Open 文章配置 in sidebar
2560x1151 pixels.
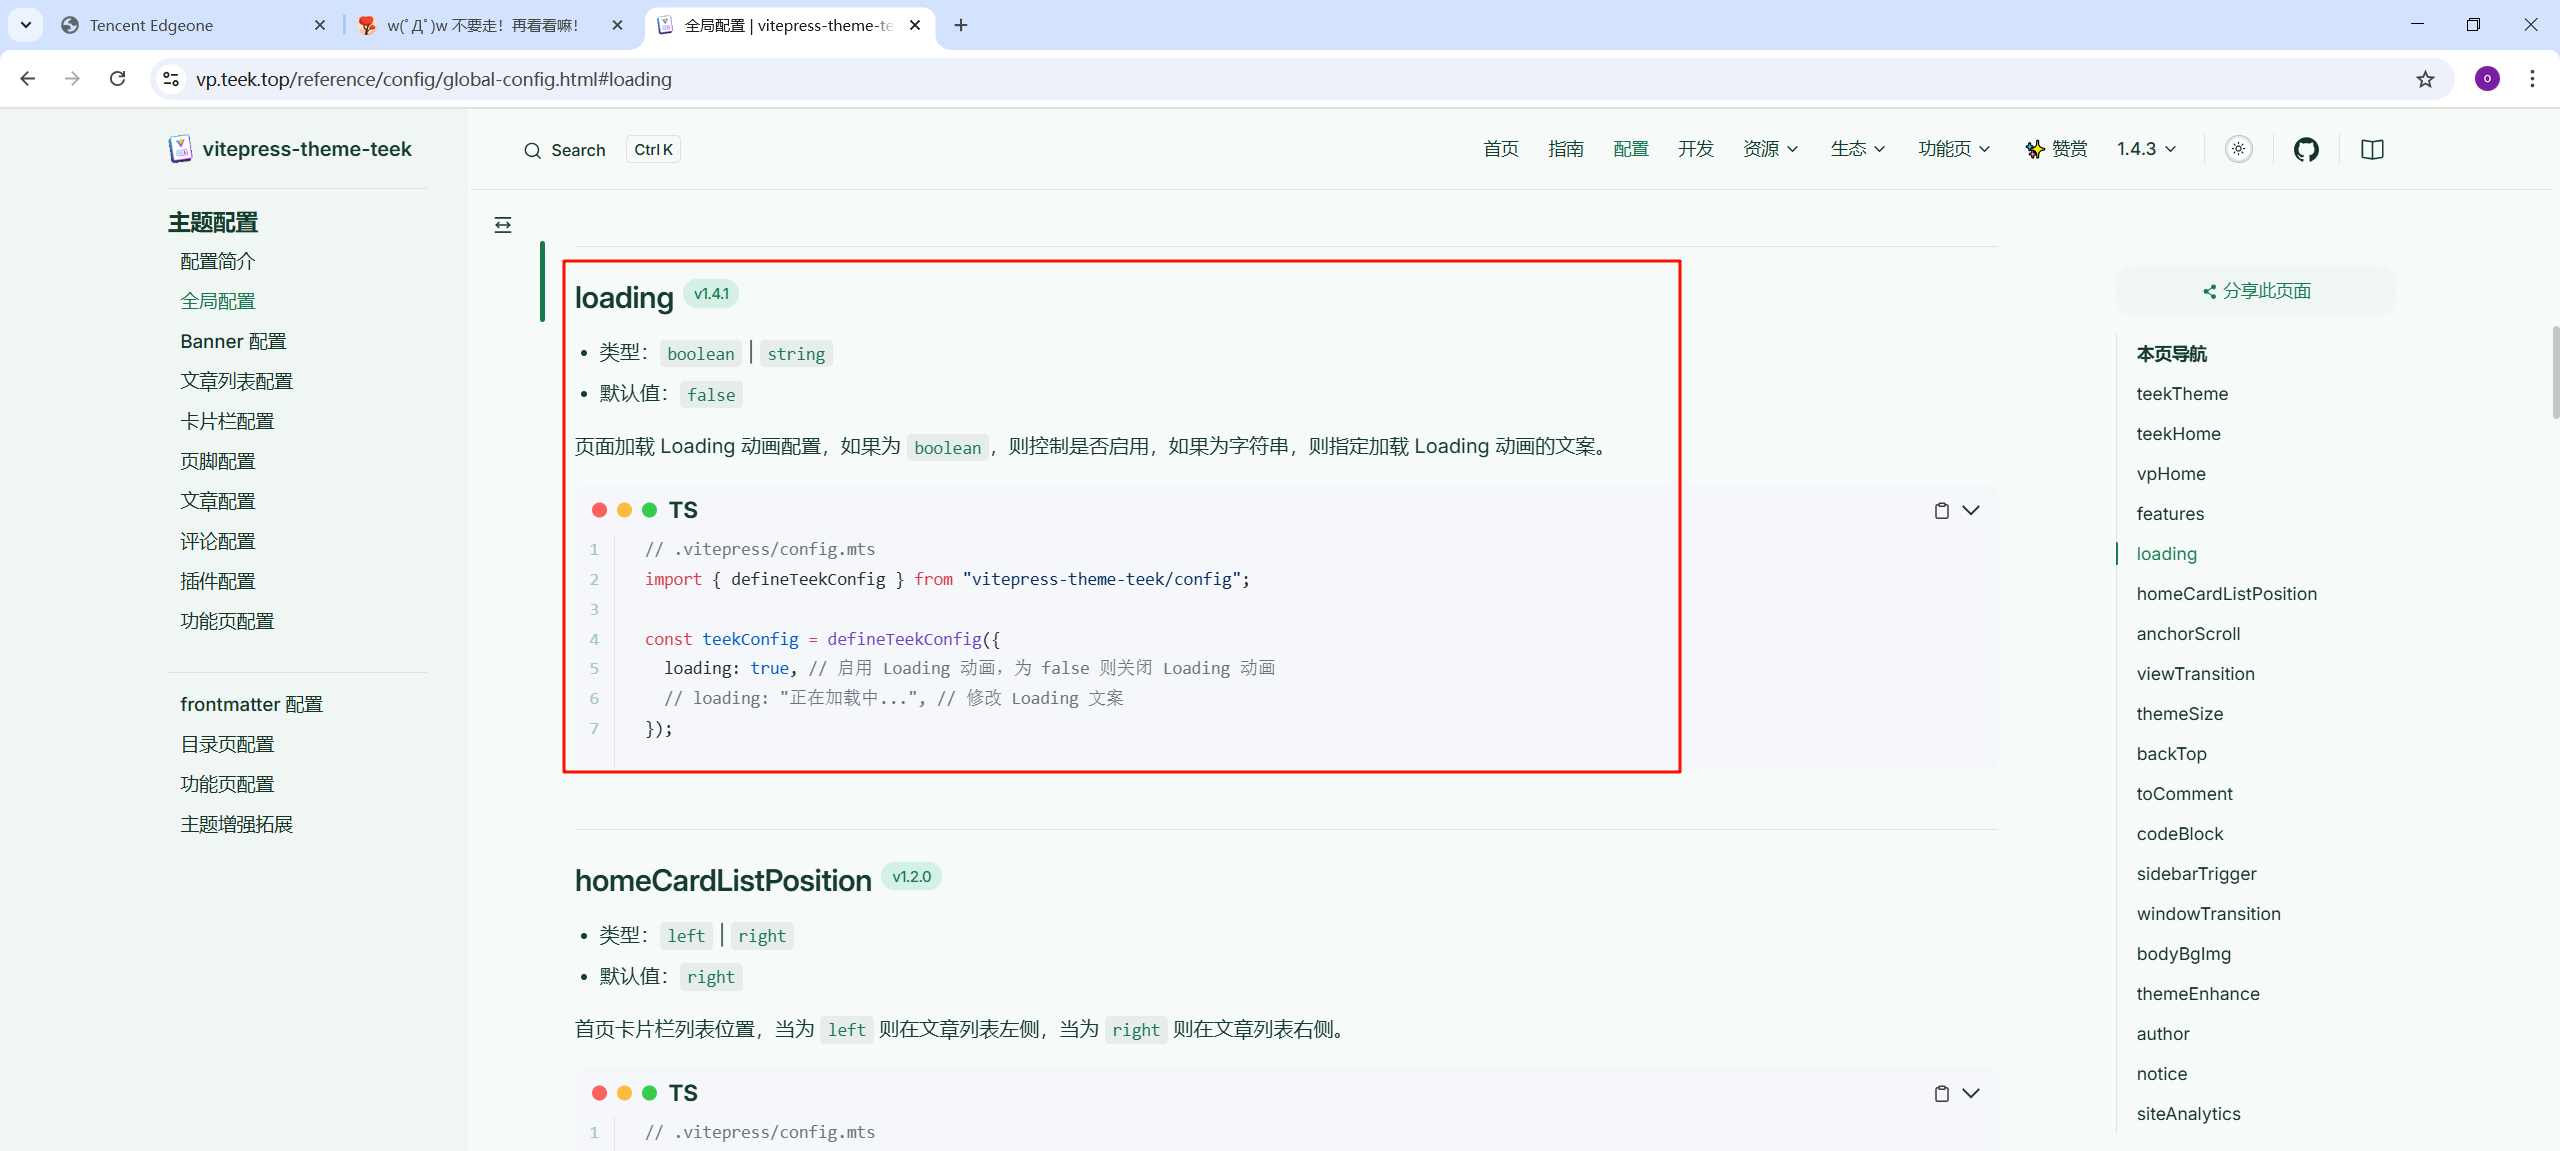pos(218,501)
